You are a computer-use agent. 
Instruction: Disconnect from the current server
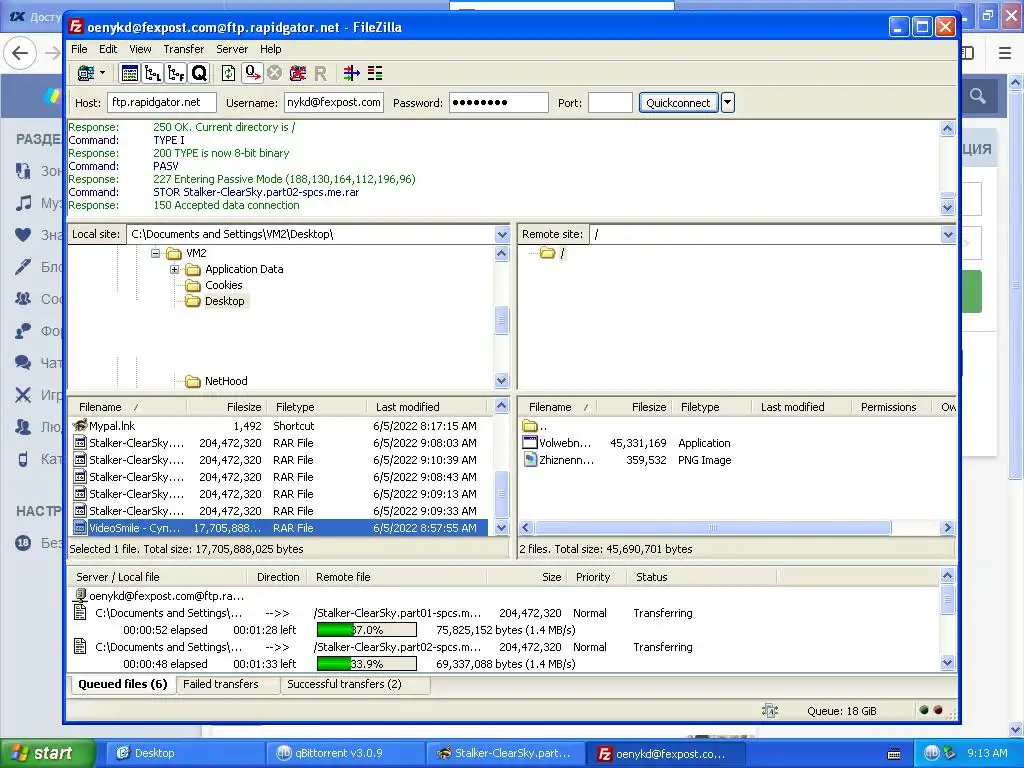tap(298, 73)
